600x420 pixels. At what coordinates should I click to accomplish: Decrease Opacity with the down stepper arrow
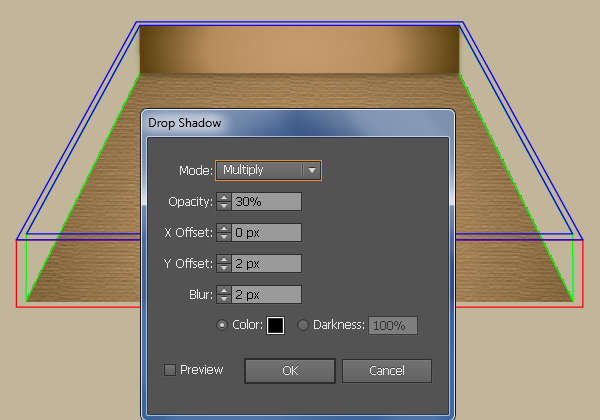[224, 206]
